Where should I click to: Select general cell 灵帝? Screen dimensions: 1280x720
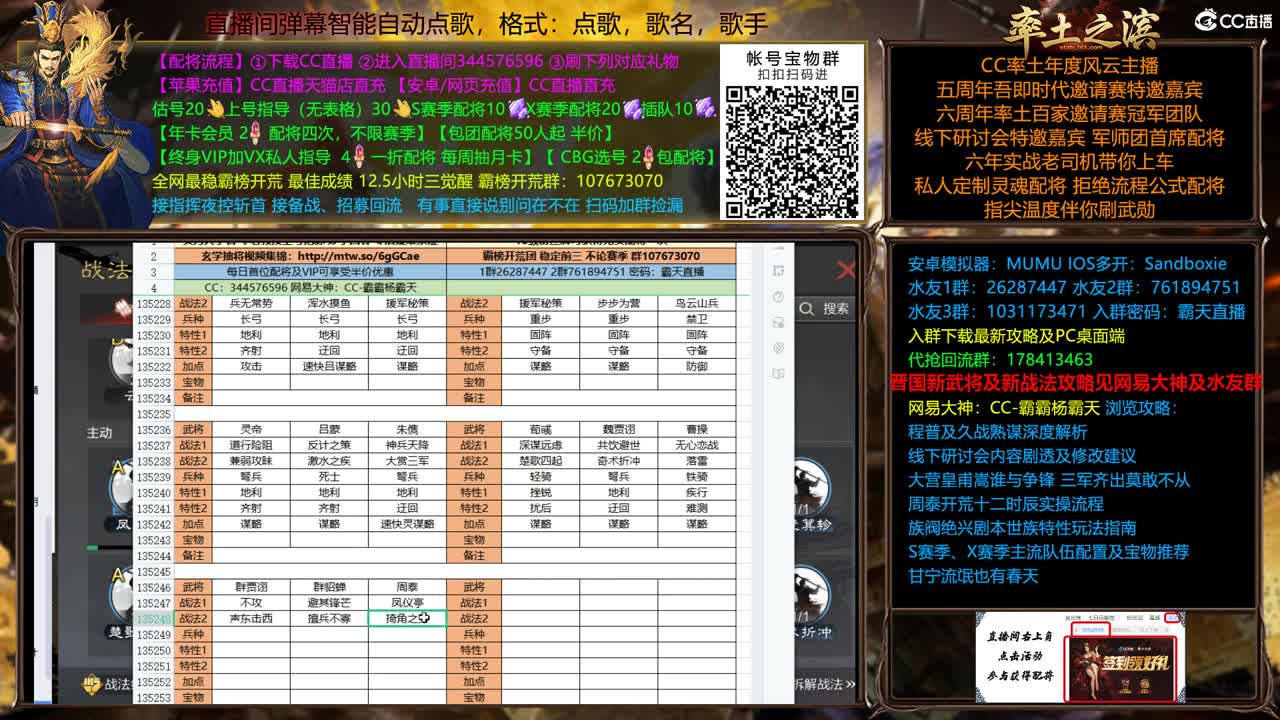tap(251, 430)
